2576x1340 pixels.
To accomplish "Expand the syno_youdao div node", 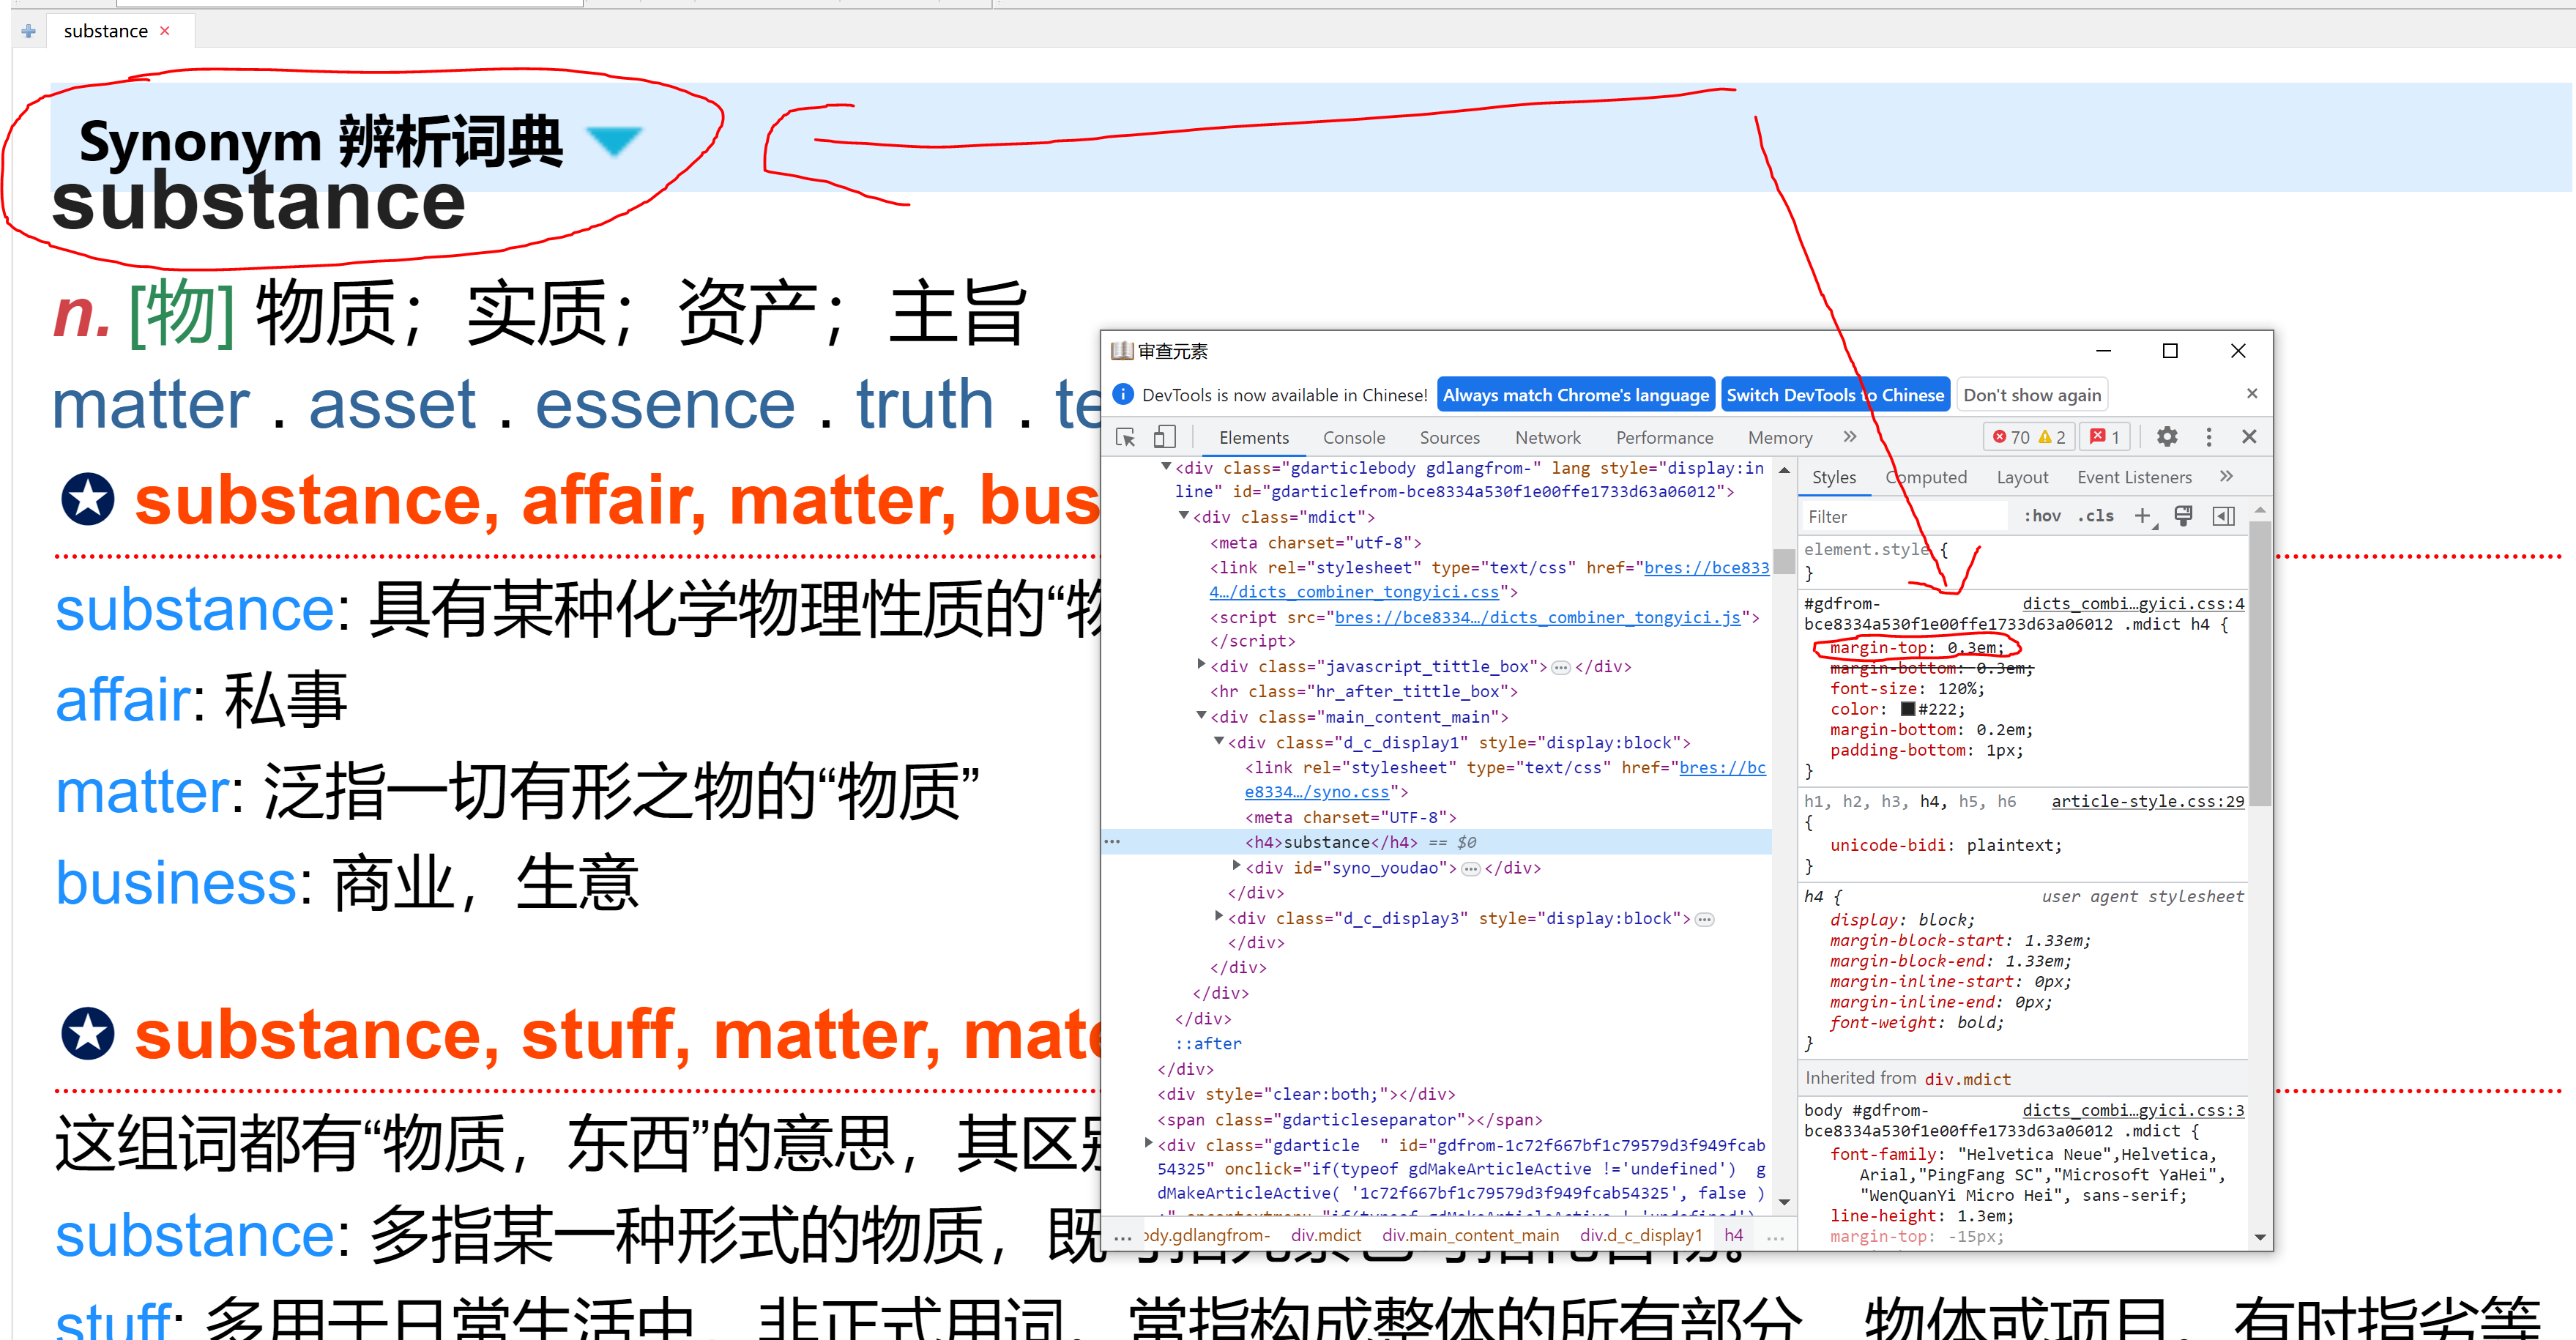I will coord(1236,866).
